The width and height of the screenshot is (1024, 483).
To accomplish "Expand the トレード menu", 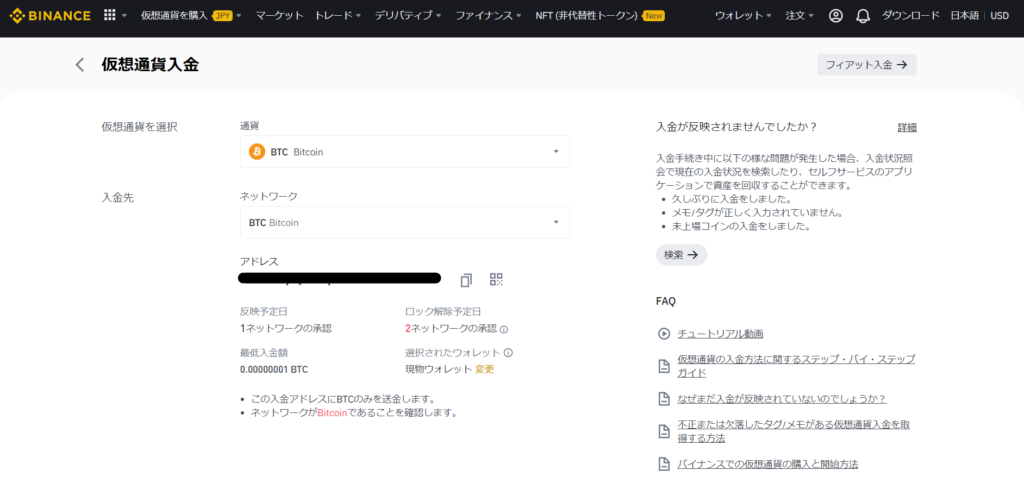I will click(x=338, y=16).
